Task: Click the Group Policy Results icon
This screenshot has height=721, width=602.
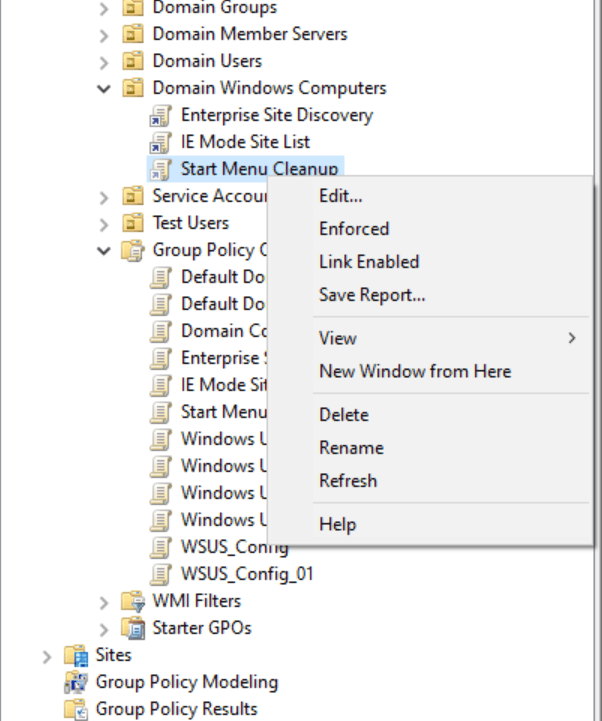Action: [76, 710]
